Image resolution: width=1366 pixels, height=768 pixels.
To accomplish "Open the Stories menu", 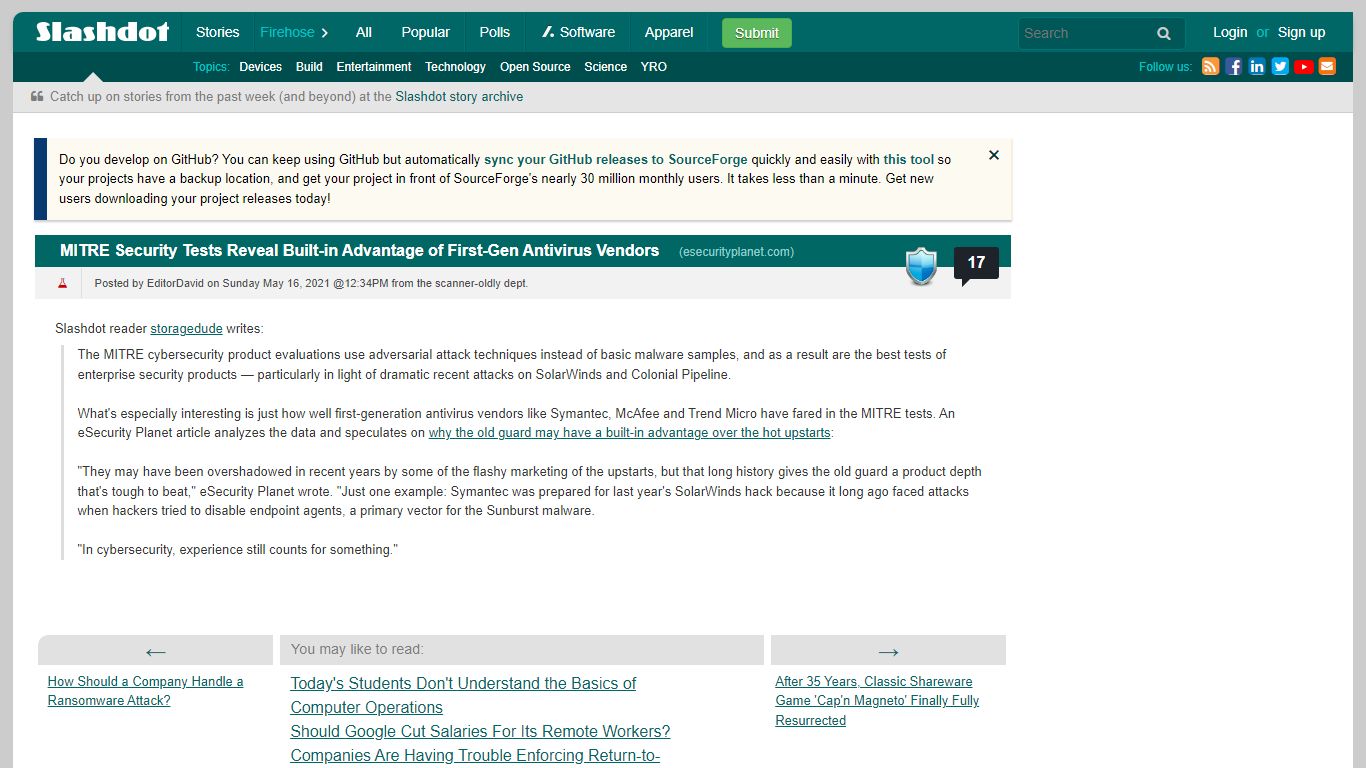I will coord(217,32).
